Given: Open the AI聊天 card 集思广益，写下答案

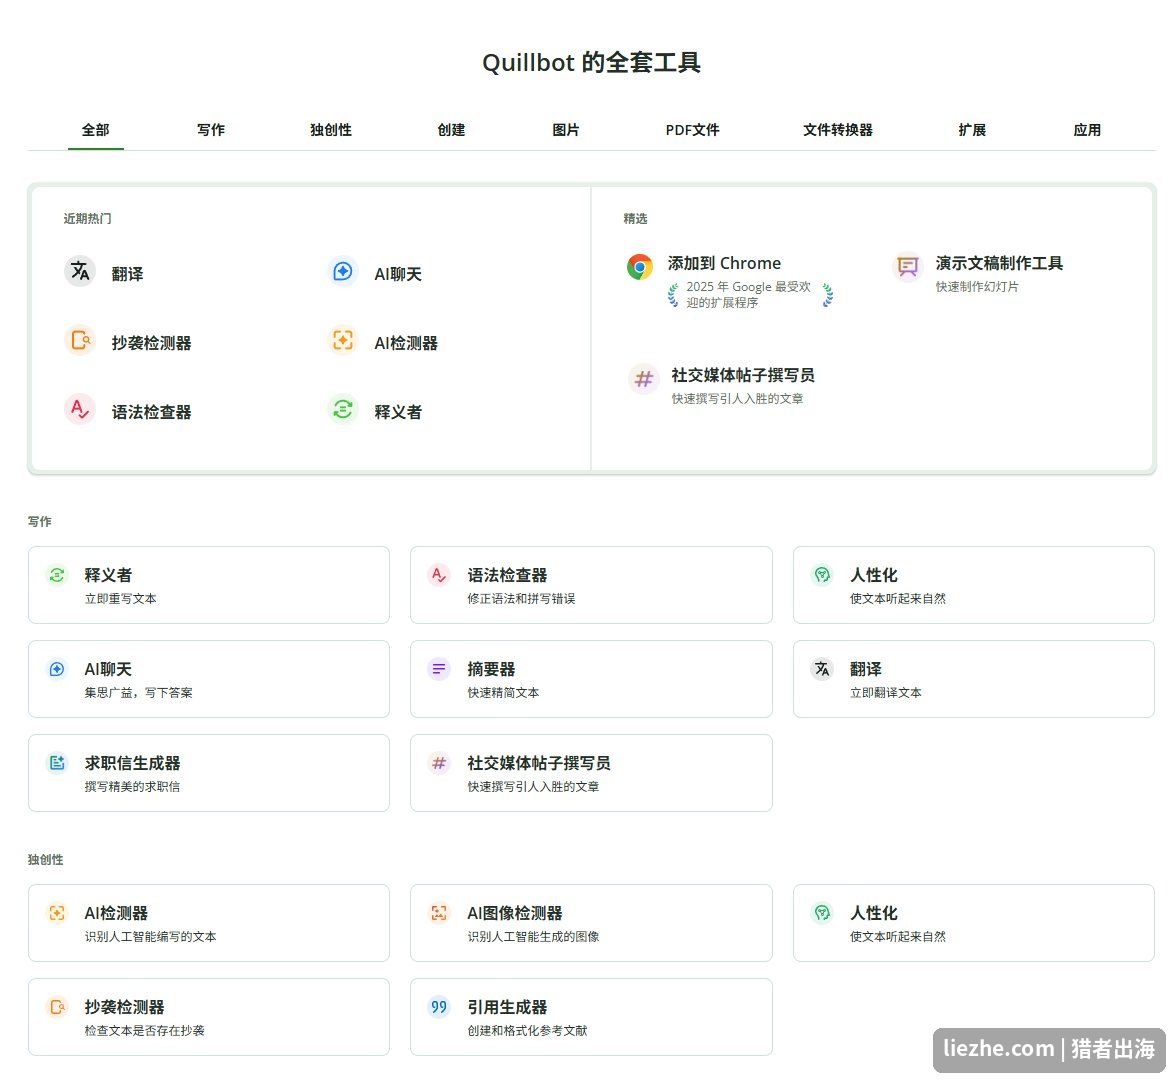Looking at the screenshot, I should point(208,679).
